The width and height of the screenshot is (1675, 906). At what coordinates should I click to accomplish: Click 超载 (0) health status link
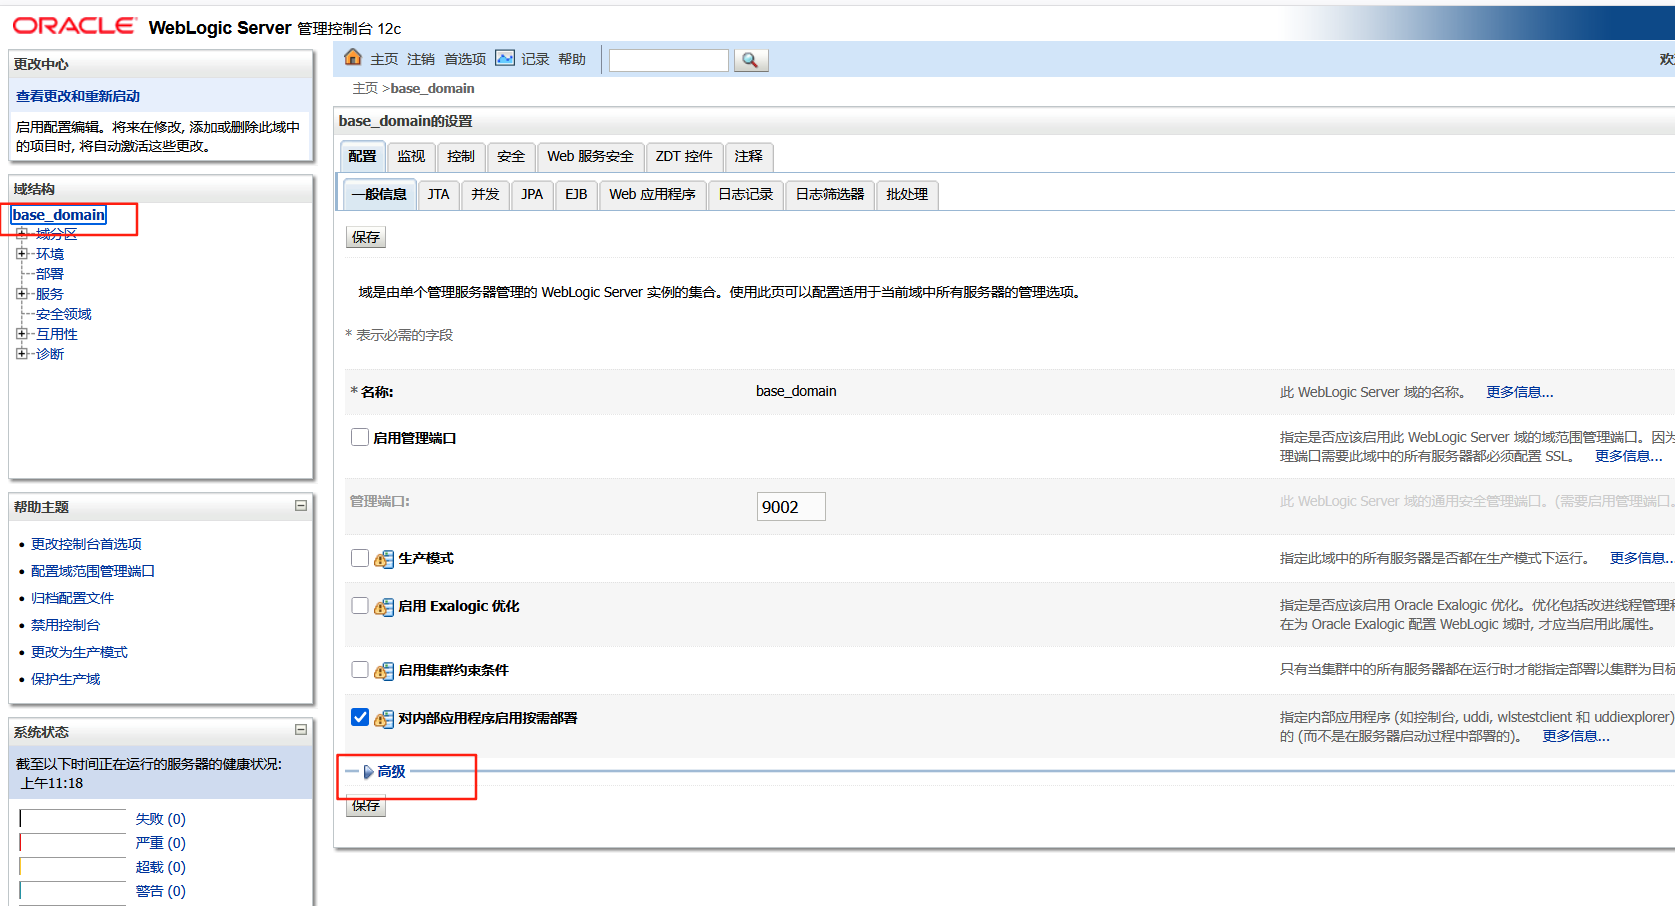click(x=160, y=867)
